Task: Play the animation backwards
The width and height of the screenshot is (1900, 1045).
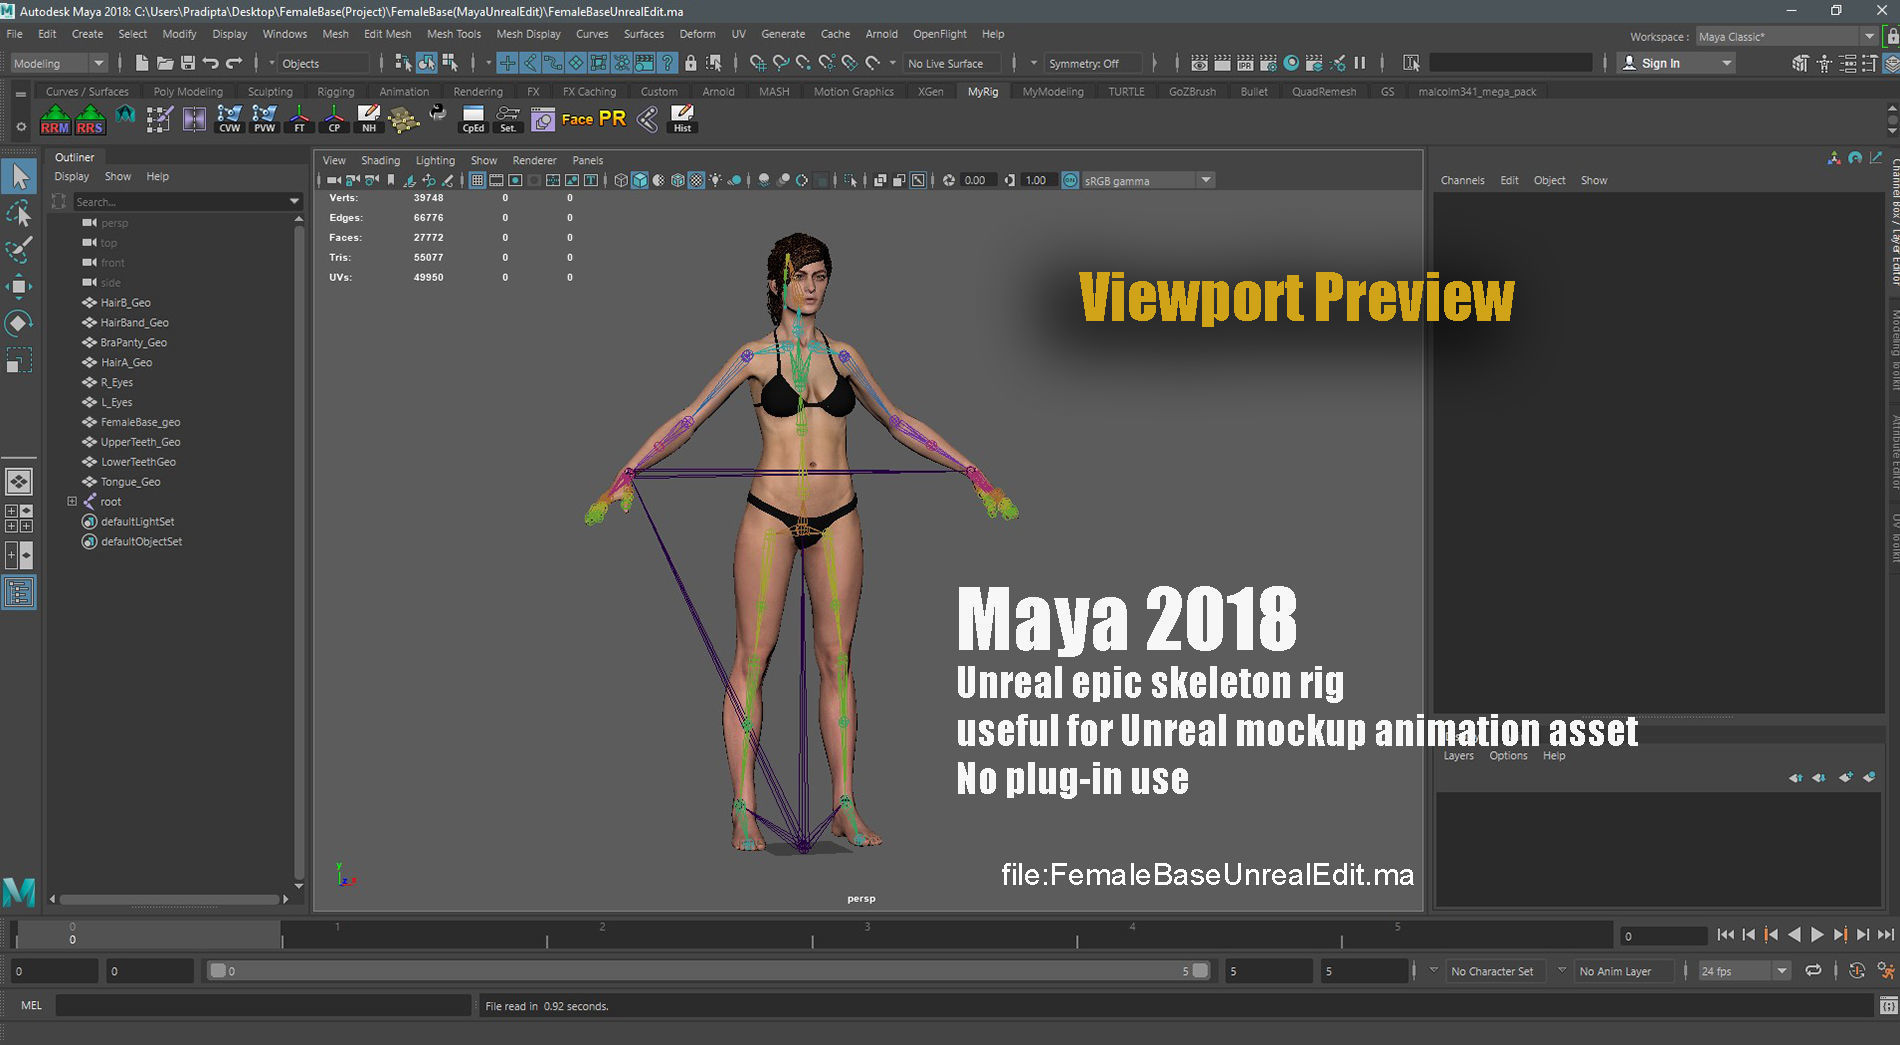Action: [1794, 935]
